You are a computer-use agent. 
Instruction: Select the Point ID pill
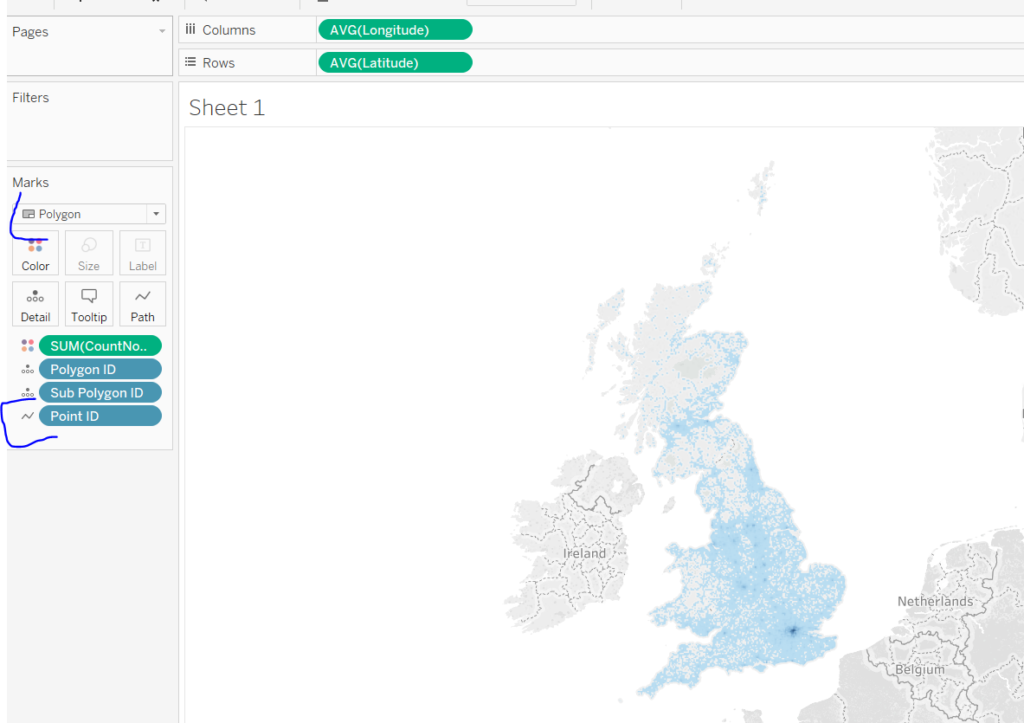click(100, 416)
